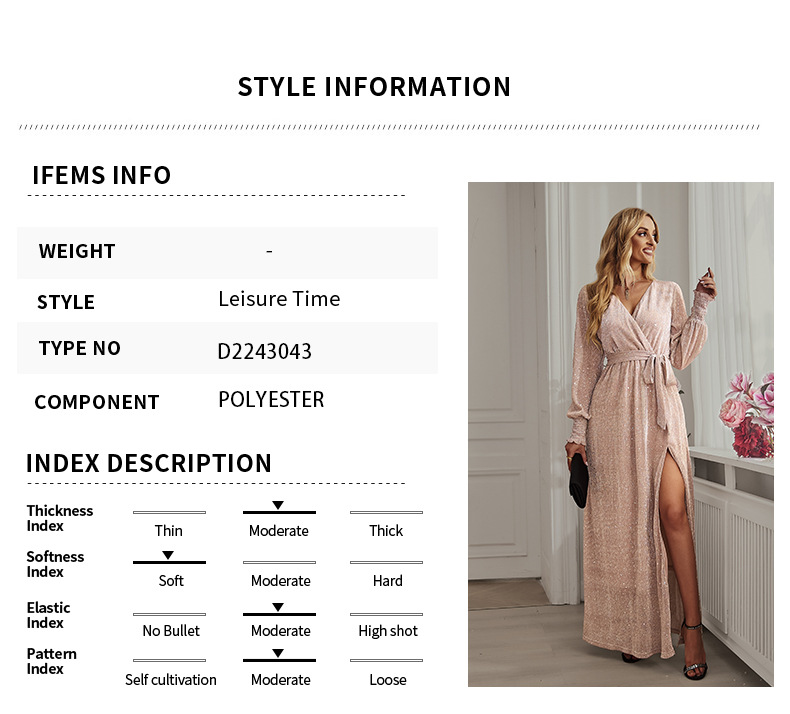Click the Elastic Index Moderate triangle marker
790x714 pixels.
point(278,607)
